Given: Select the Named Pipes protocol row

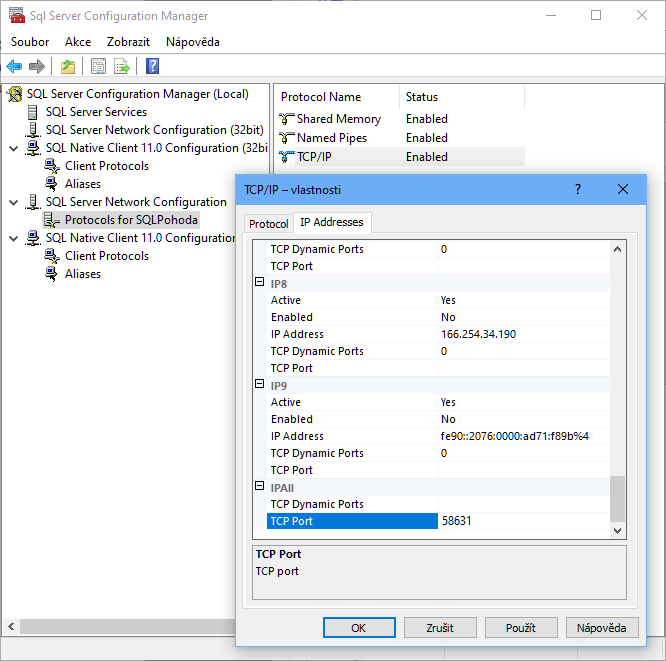Looking at the screenshot, I should [401, 138].
